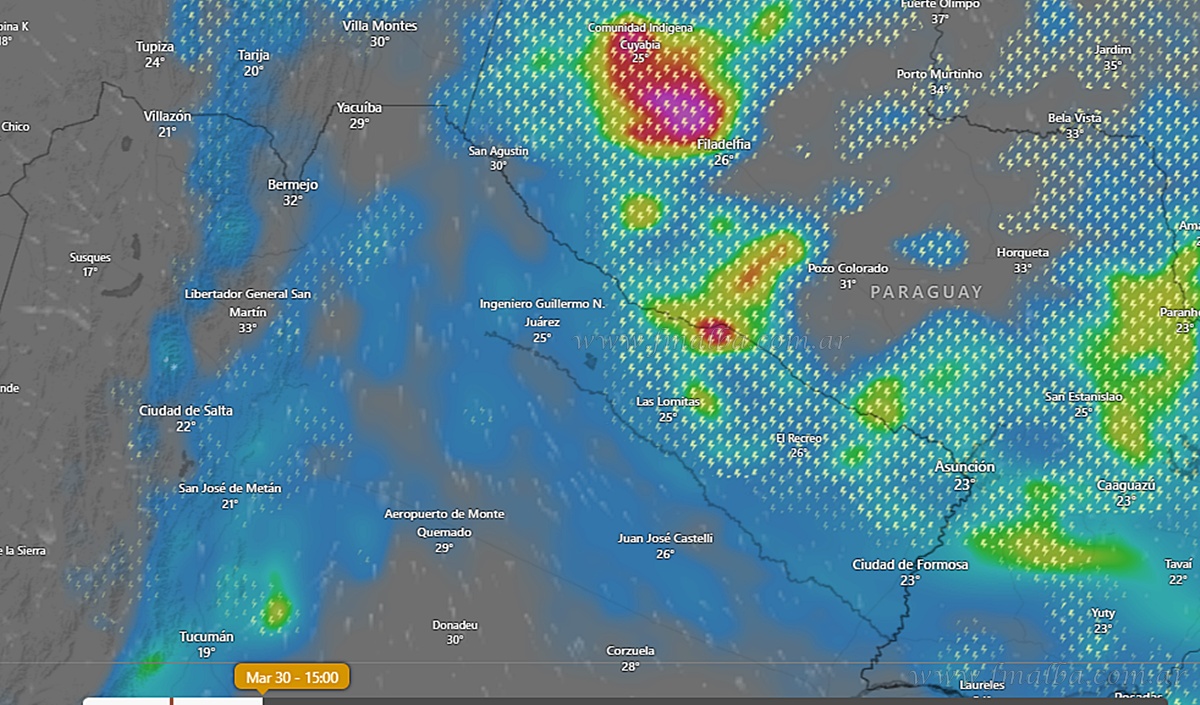
Task: Open the Ciudad de Salta label
Action: [186, 411]
